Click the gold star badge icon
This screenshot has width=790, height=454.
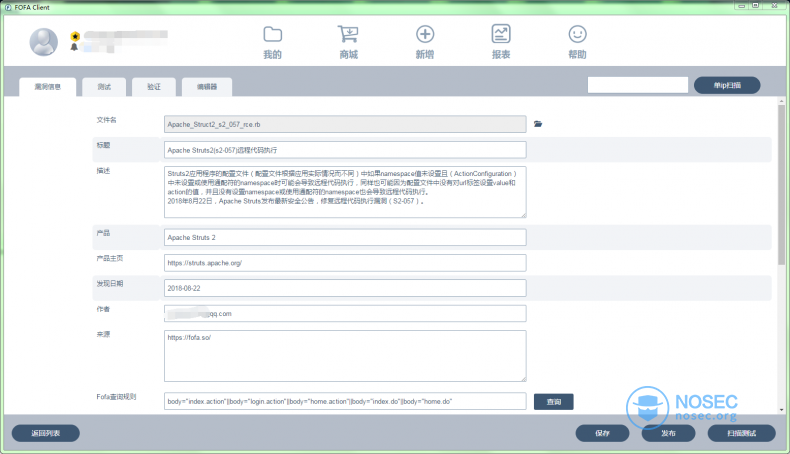coord(75,36)
